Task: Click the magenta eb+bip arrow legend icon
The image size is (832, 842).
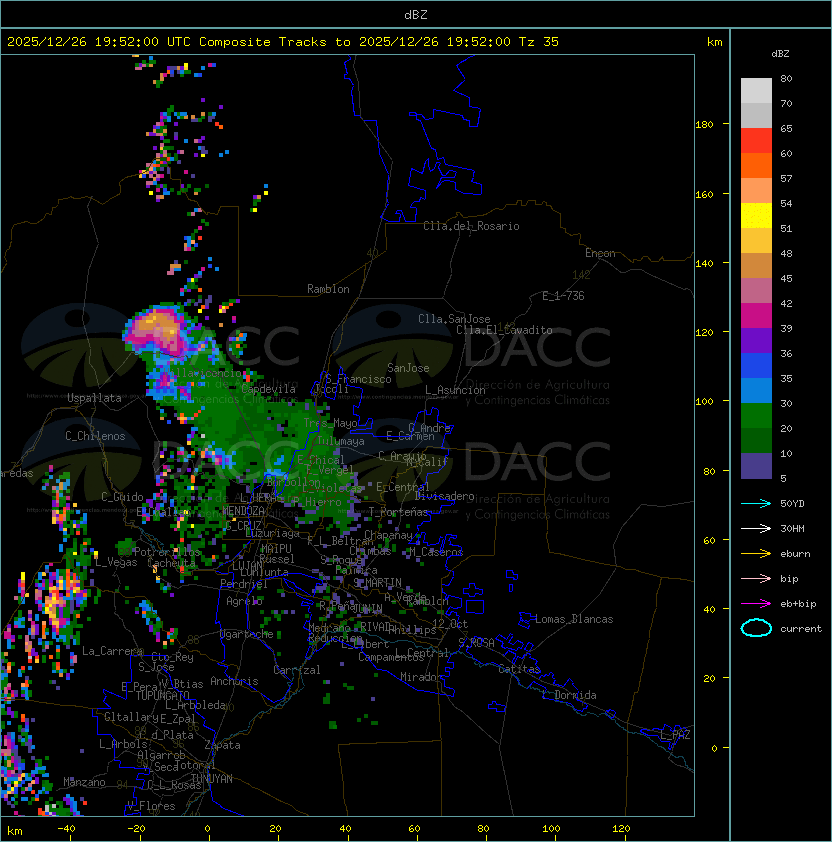Action: tap(756, 604)
